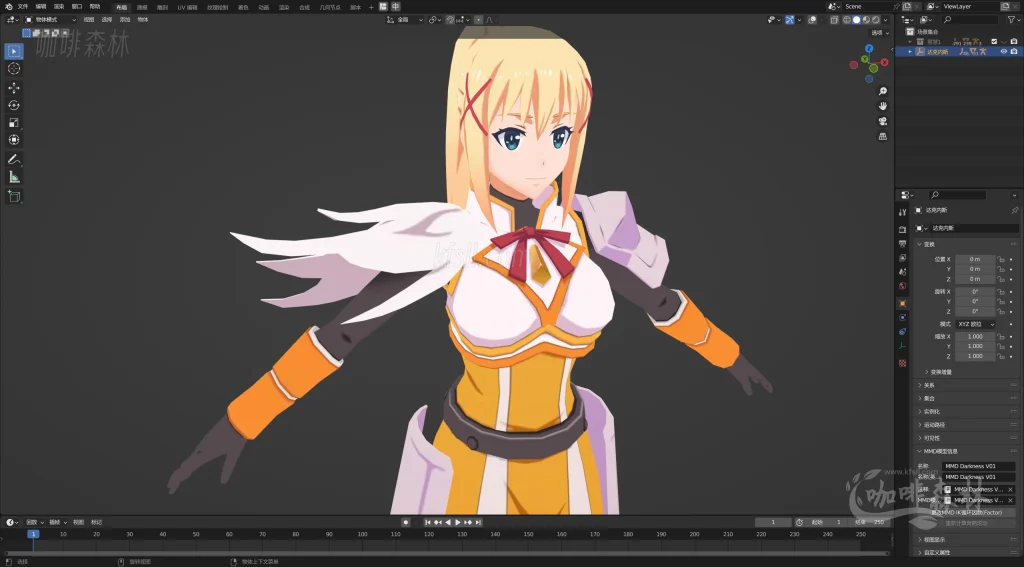Expand the selected armature in outliner
Screen dimensions: 1024x567
pos(910,52)
